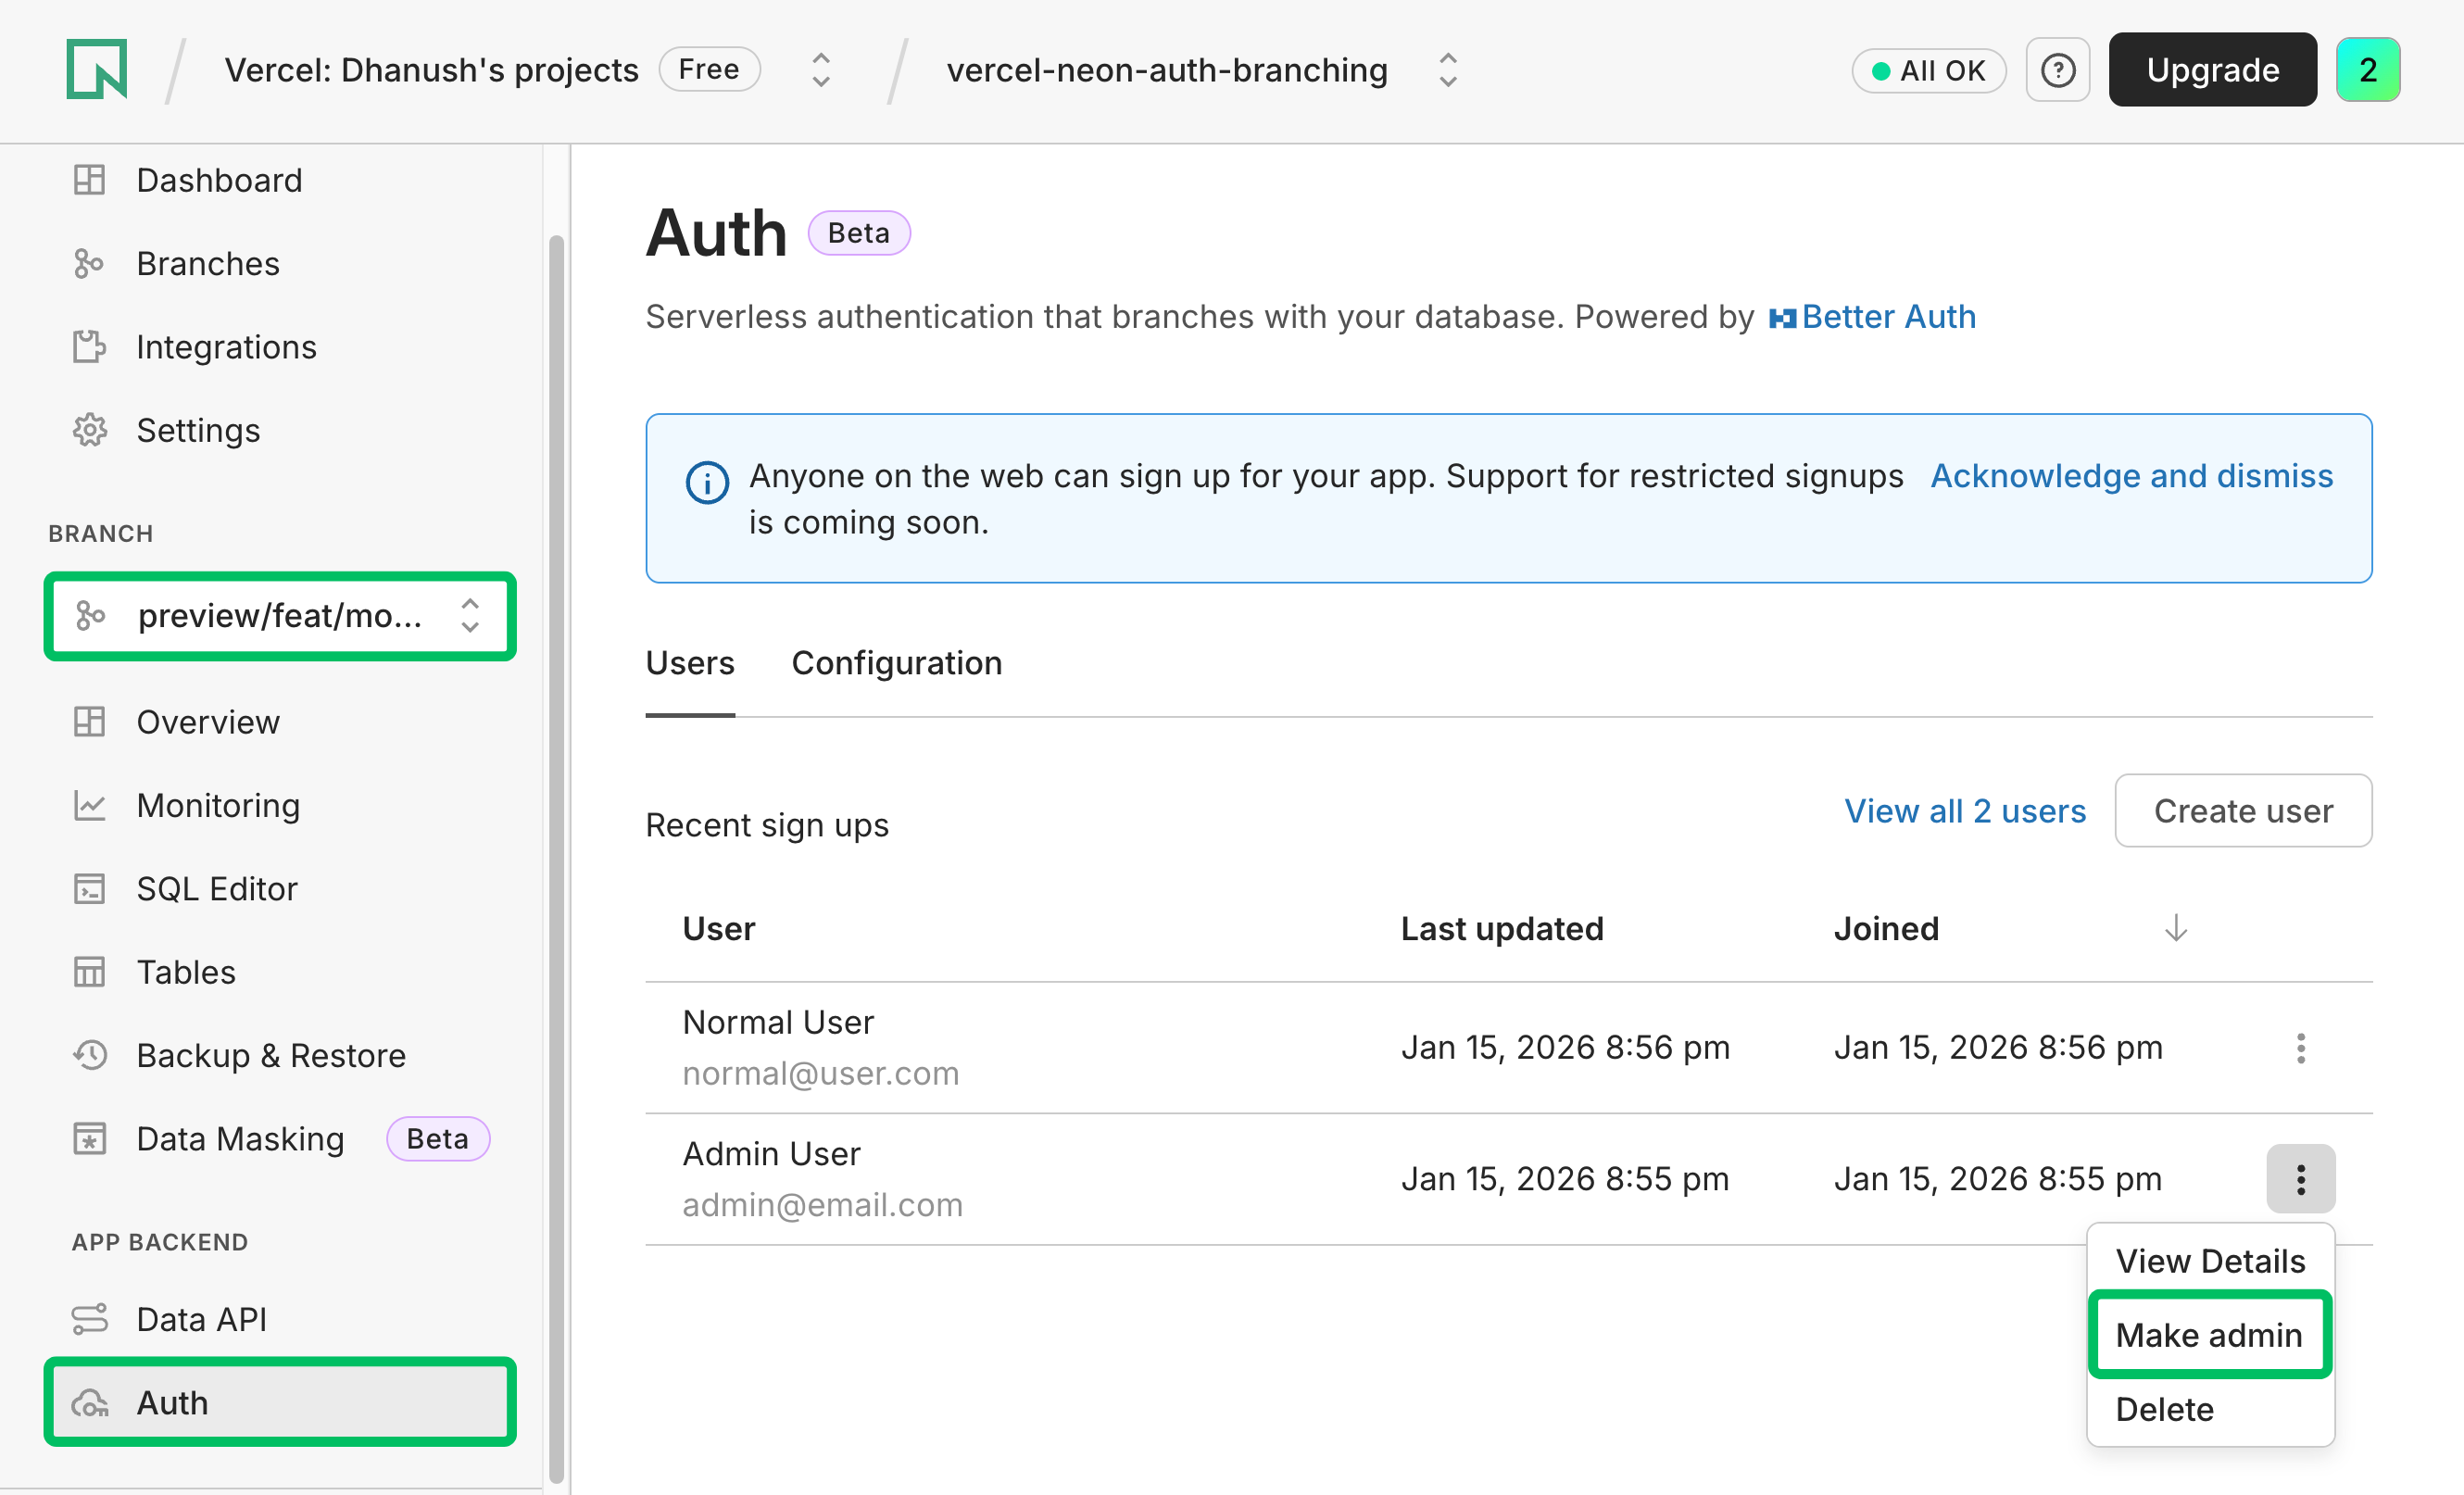This screenshot has width=2464, height=1495.
Task: Sort by Joined using the down arrow
Action: [2175, 928]
